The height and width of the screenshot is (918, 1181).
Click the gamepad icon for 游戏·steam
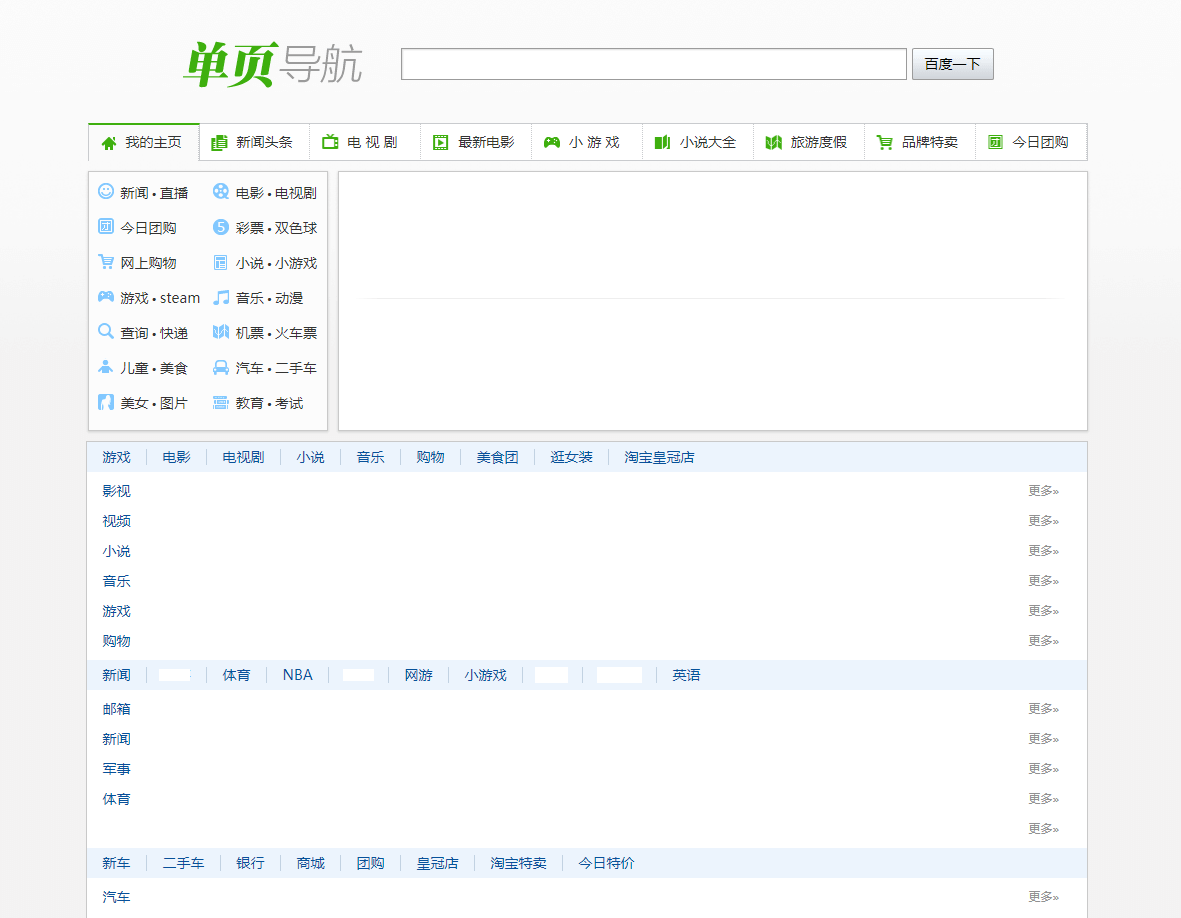(106, 297)
